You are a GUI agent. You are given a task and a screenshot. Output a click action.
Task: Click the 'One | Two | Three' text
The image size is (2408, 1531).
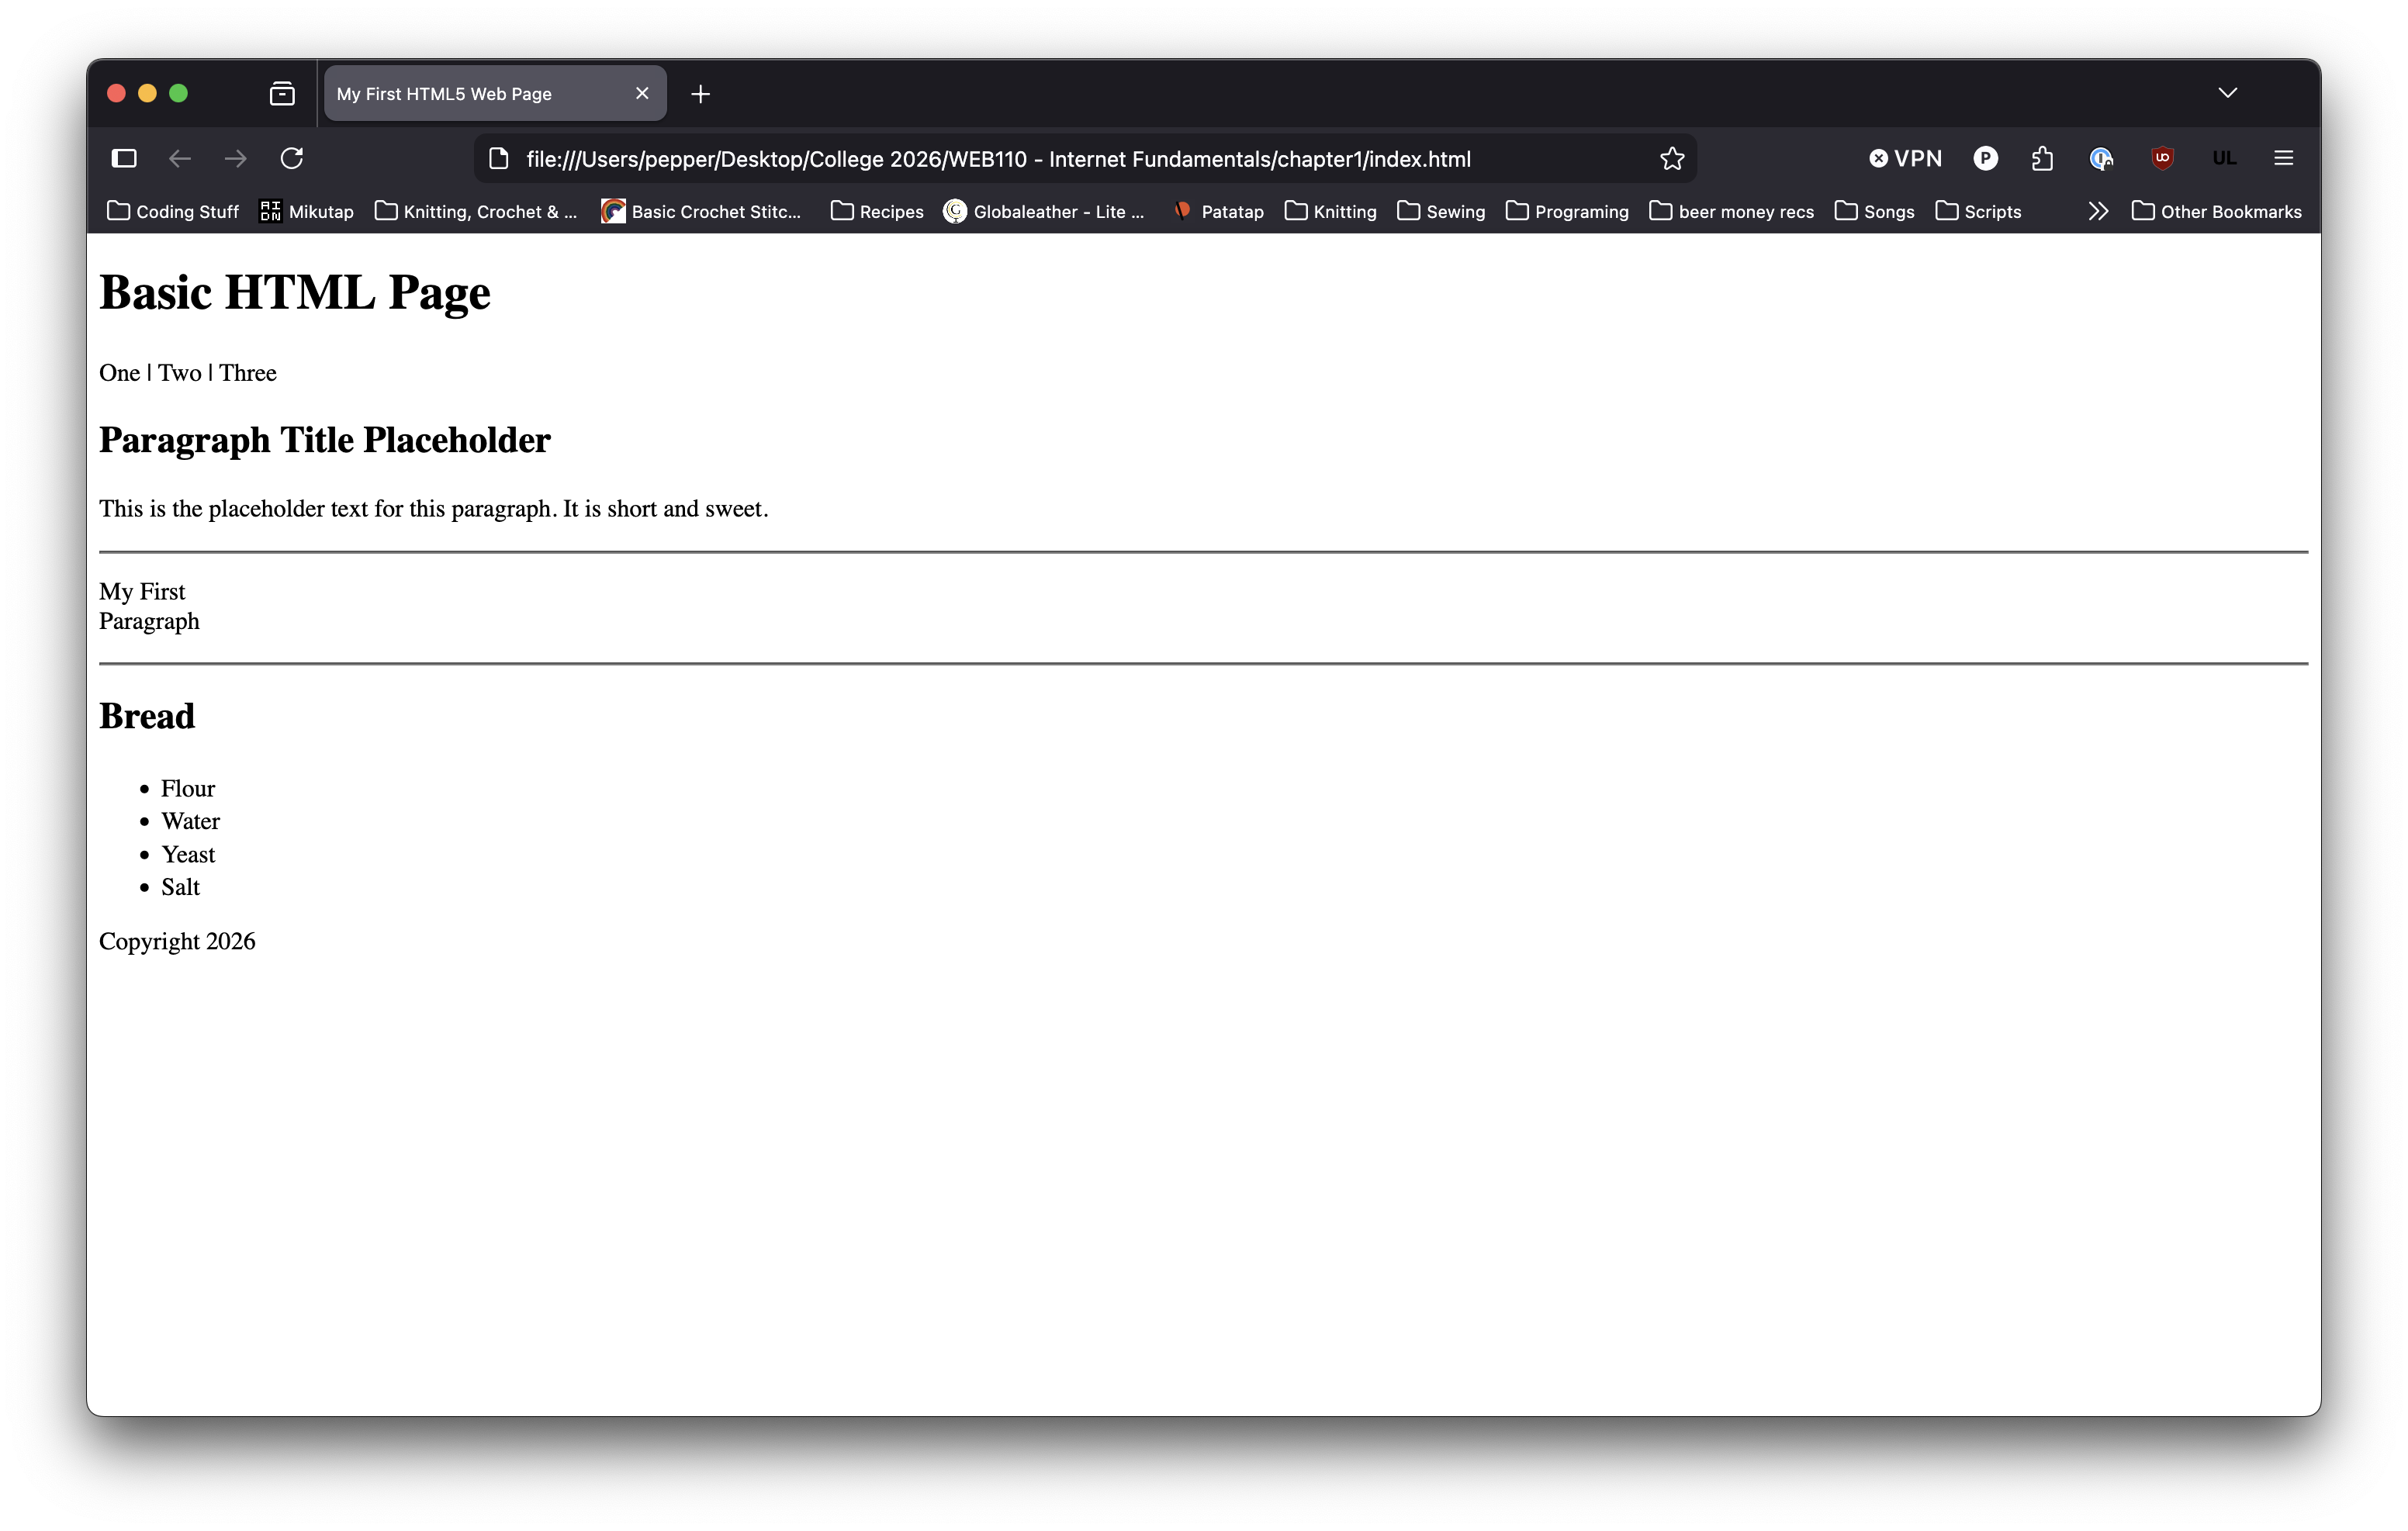(188, 372)
